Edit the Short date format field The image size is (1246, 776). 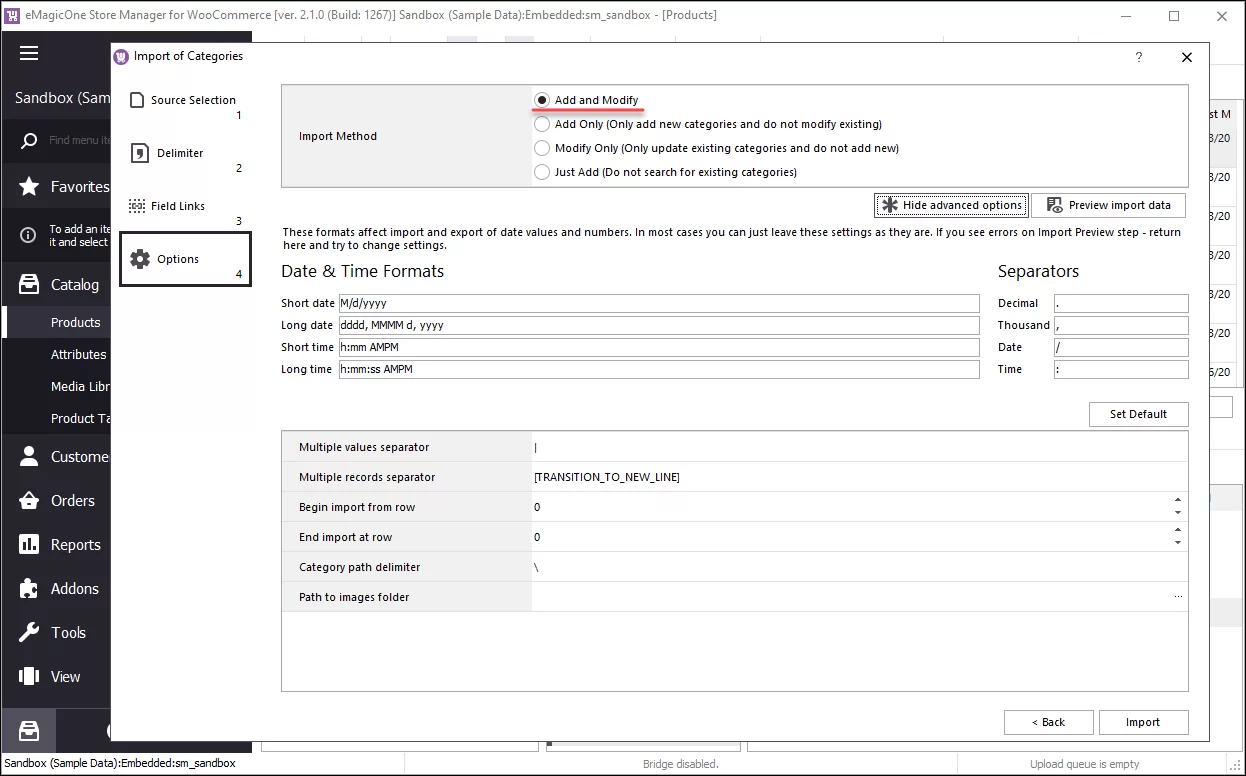[660, 303]
